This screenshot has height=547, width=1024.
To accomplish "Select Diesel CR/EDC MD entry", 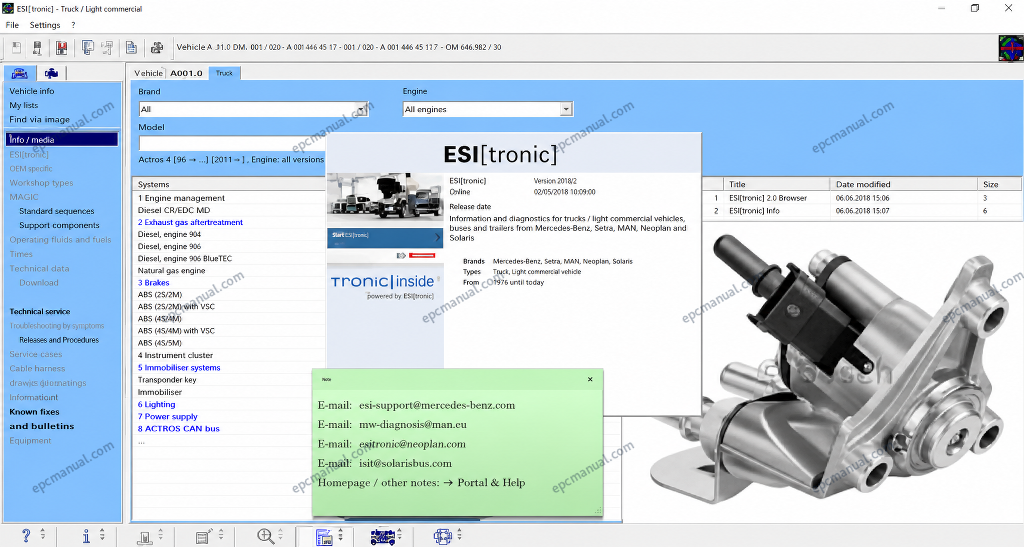I will [174, 210].
